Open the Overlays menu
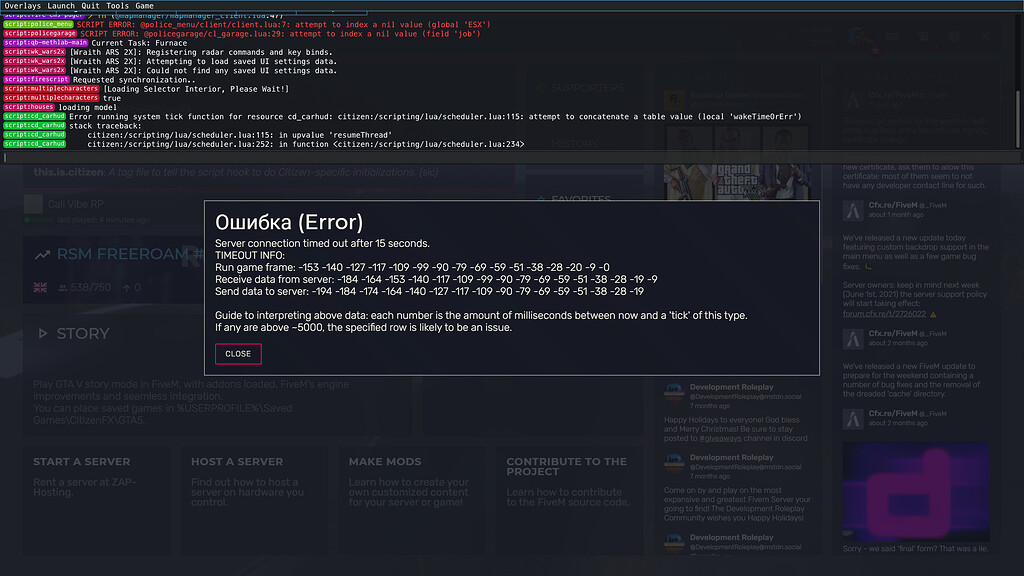Screen dimensions: 1024x576 pos(20,4)
